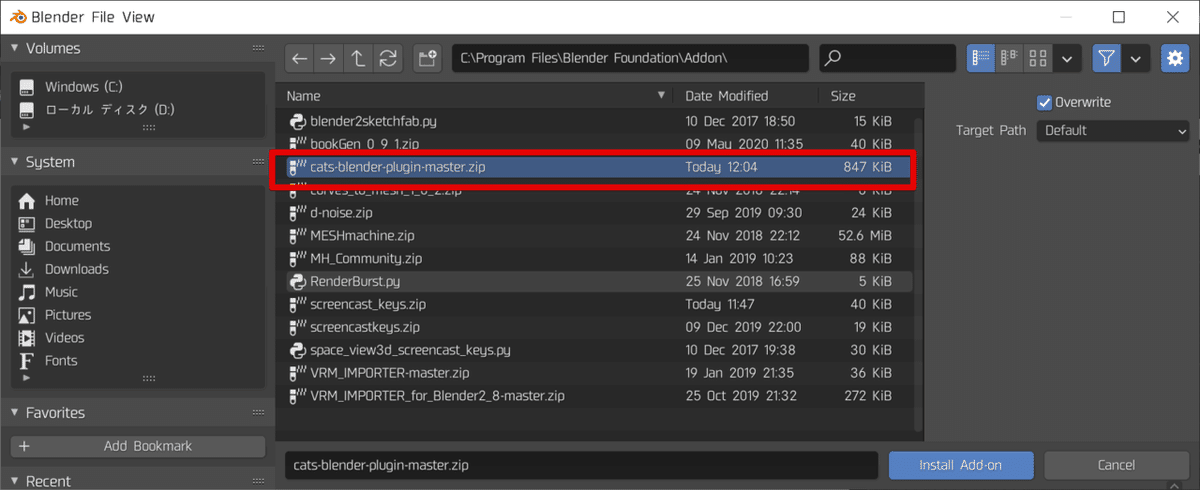Select MH_Community.zip file
Screen dimensions: 1200x490
[594, 258]
